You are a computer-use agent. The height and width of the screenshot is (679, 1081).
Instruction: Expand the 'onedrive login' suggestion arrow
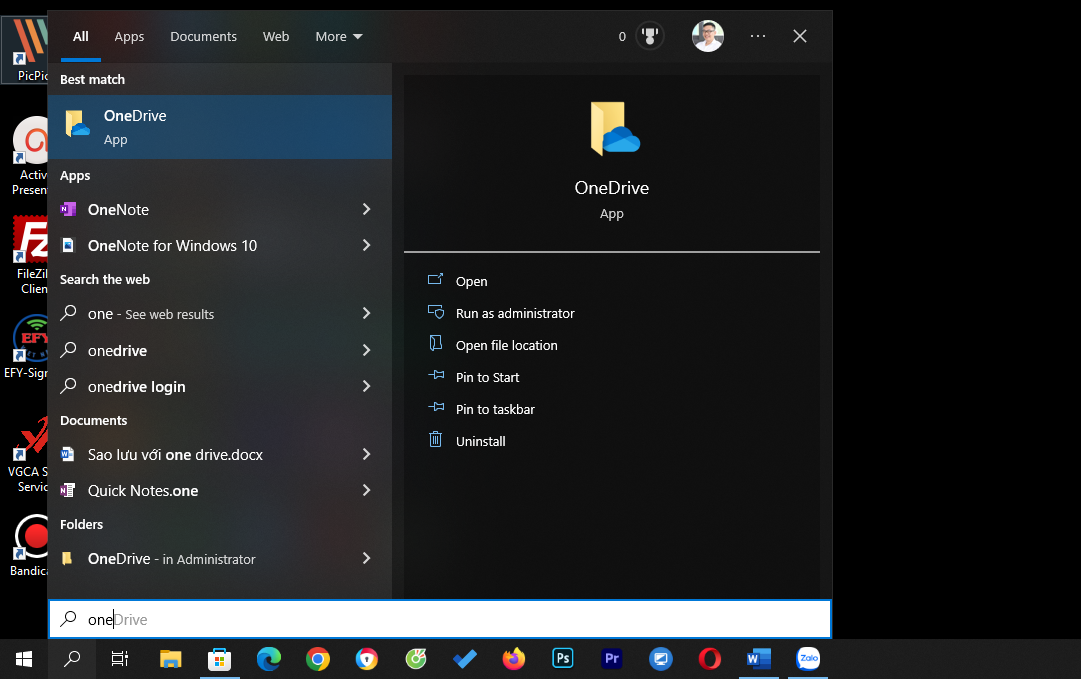(367, 386)
